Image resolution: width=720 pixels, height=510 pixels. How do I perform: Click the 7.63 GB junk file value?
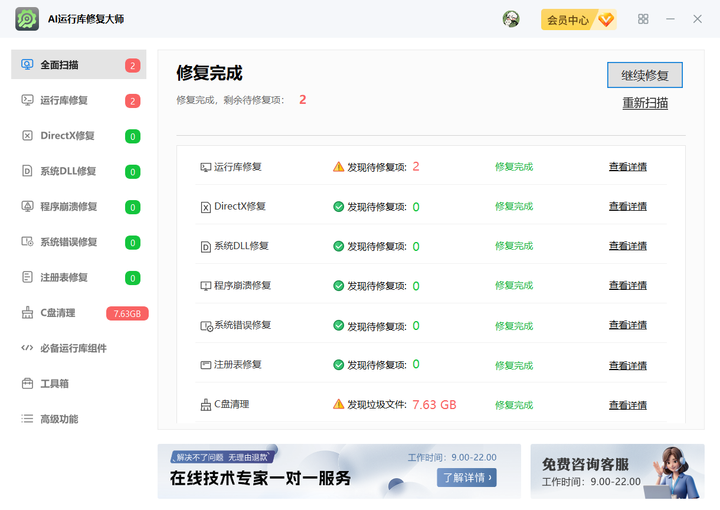tap(434, 404)
